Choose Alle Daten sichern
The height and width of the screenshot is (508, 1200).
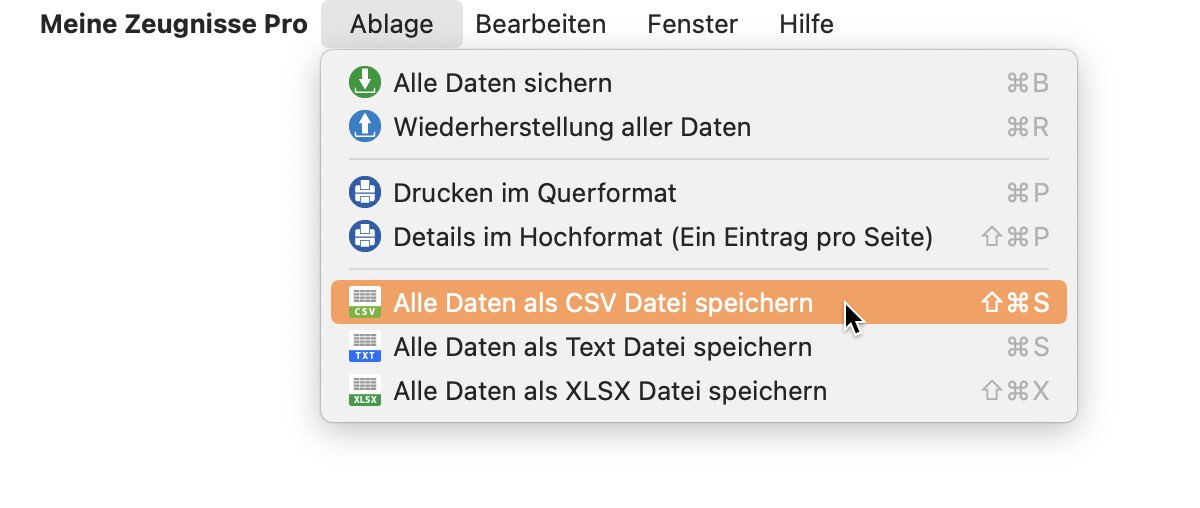tap(698, 83)
